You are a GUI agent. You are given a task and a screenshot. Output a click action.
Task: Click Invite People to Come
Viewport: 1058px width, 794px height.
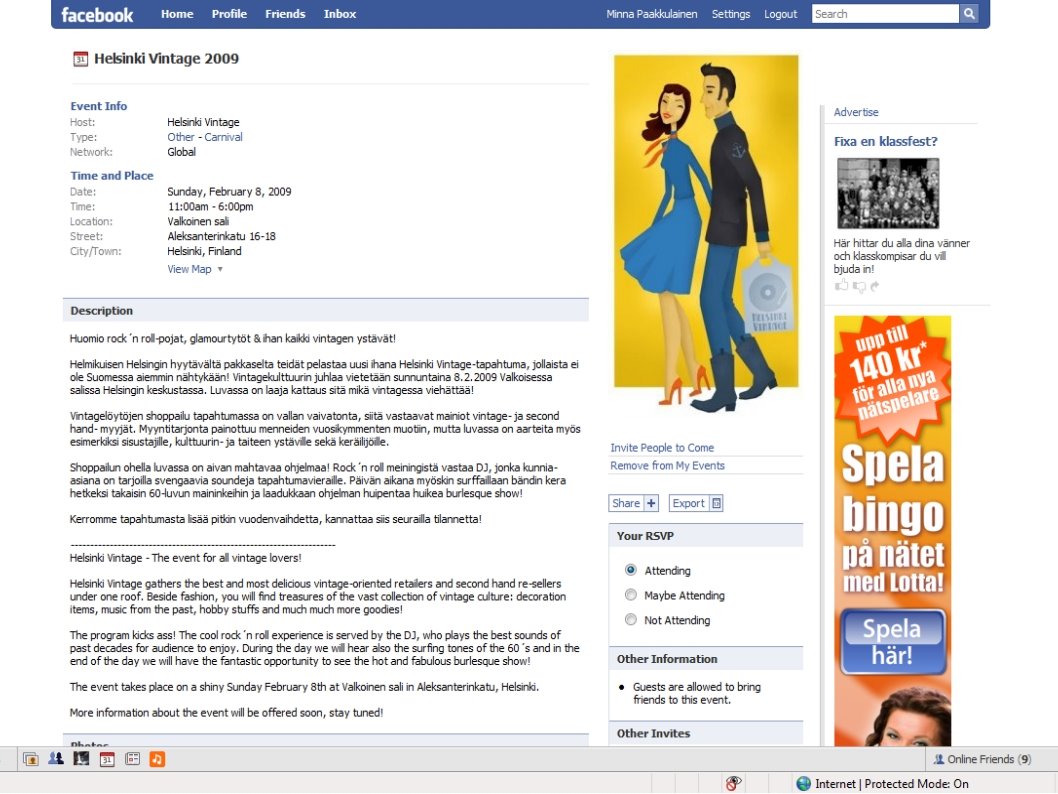662,447
